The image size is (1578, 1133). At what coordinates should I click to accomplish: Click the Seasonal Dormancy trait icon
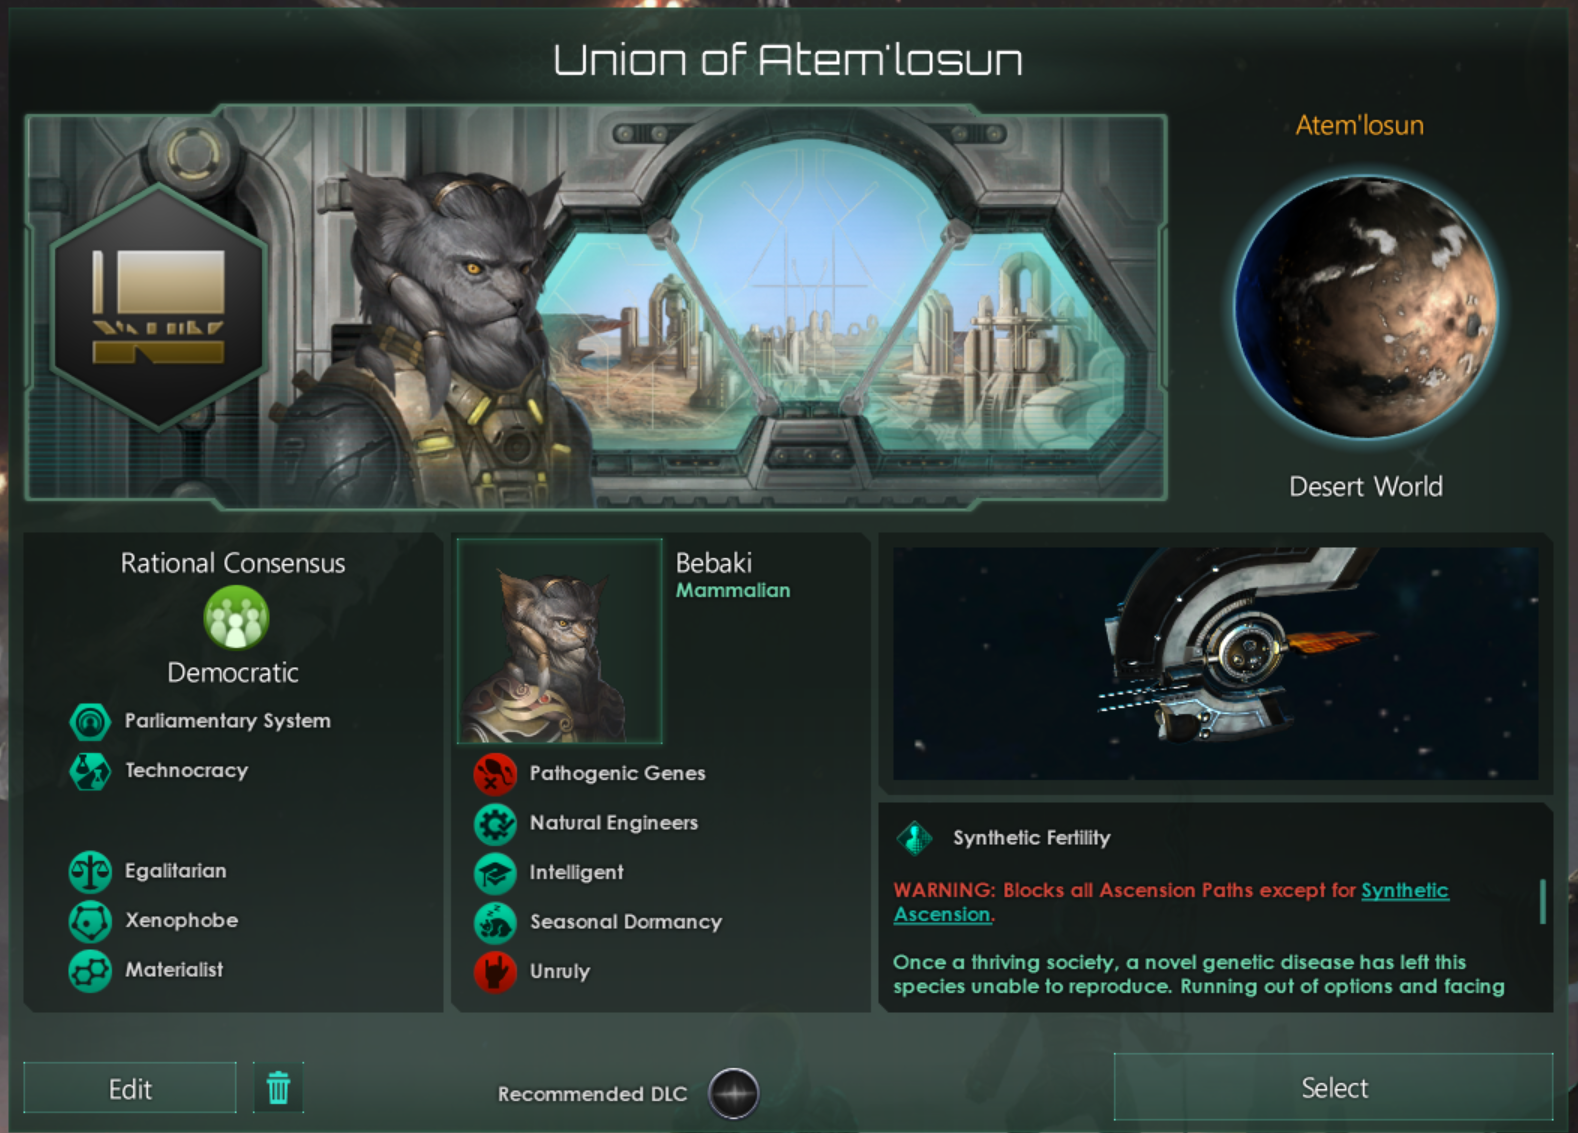point(495,922)
